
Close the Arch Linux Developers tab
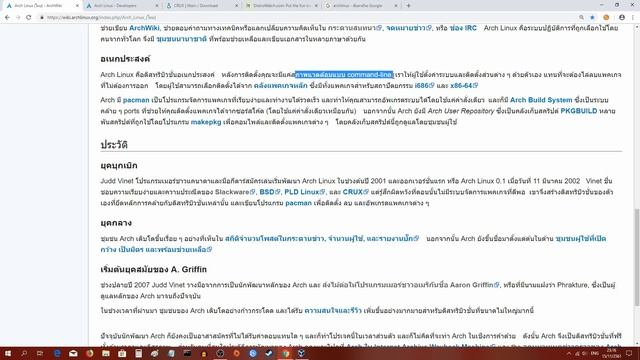point(157,6)
